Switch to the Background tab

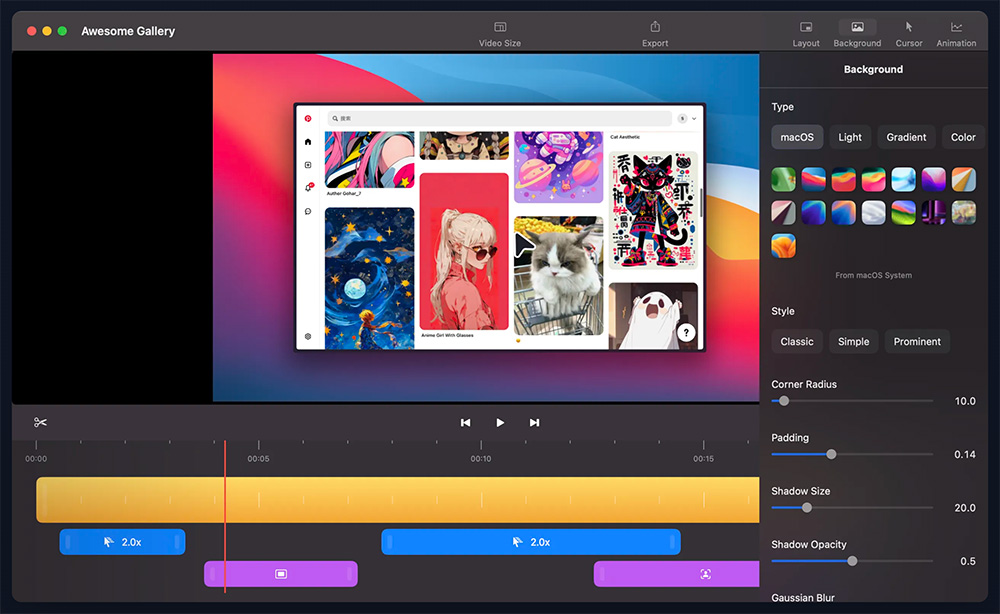coord(857,34)
